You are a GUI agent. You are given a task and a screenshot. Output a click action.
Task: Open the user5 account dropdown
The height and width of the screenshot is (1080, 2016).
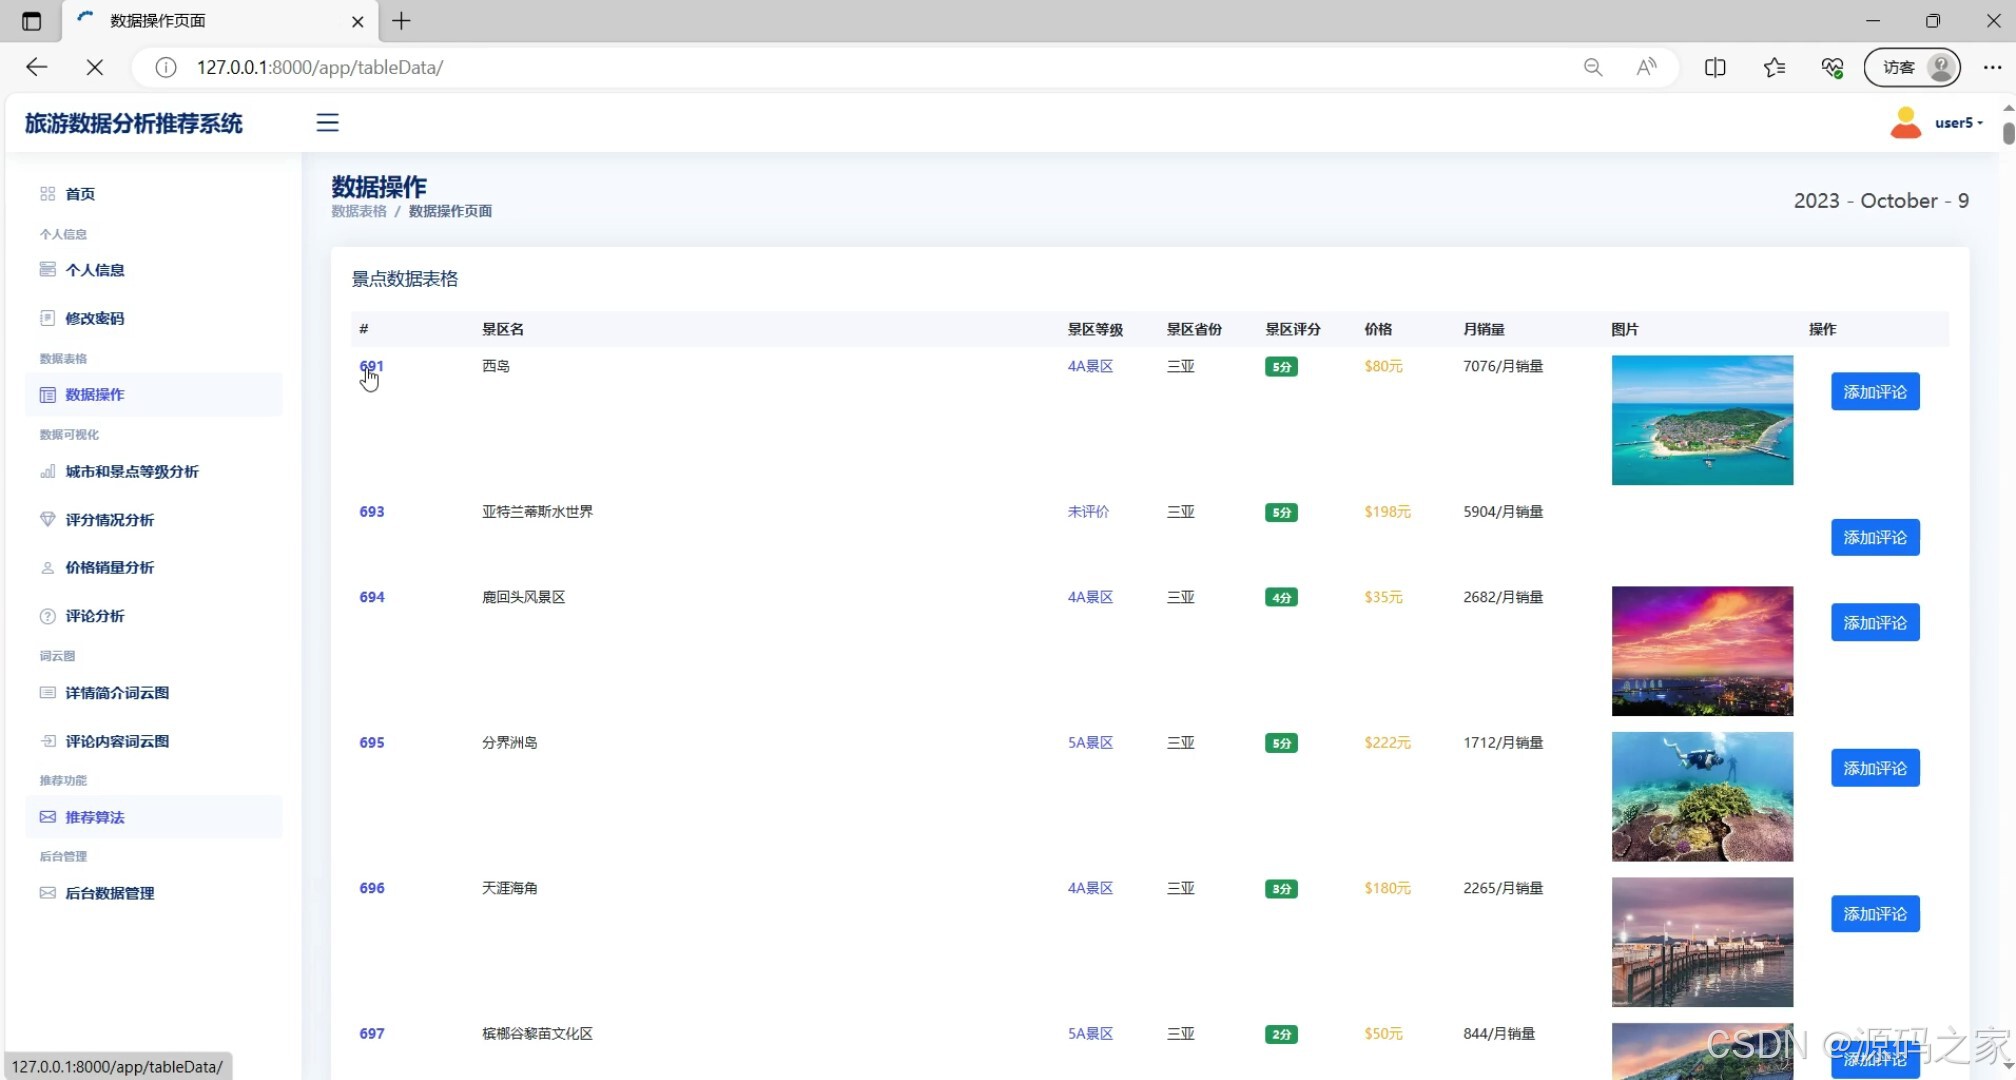tap(1958, 123)
